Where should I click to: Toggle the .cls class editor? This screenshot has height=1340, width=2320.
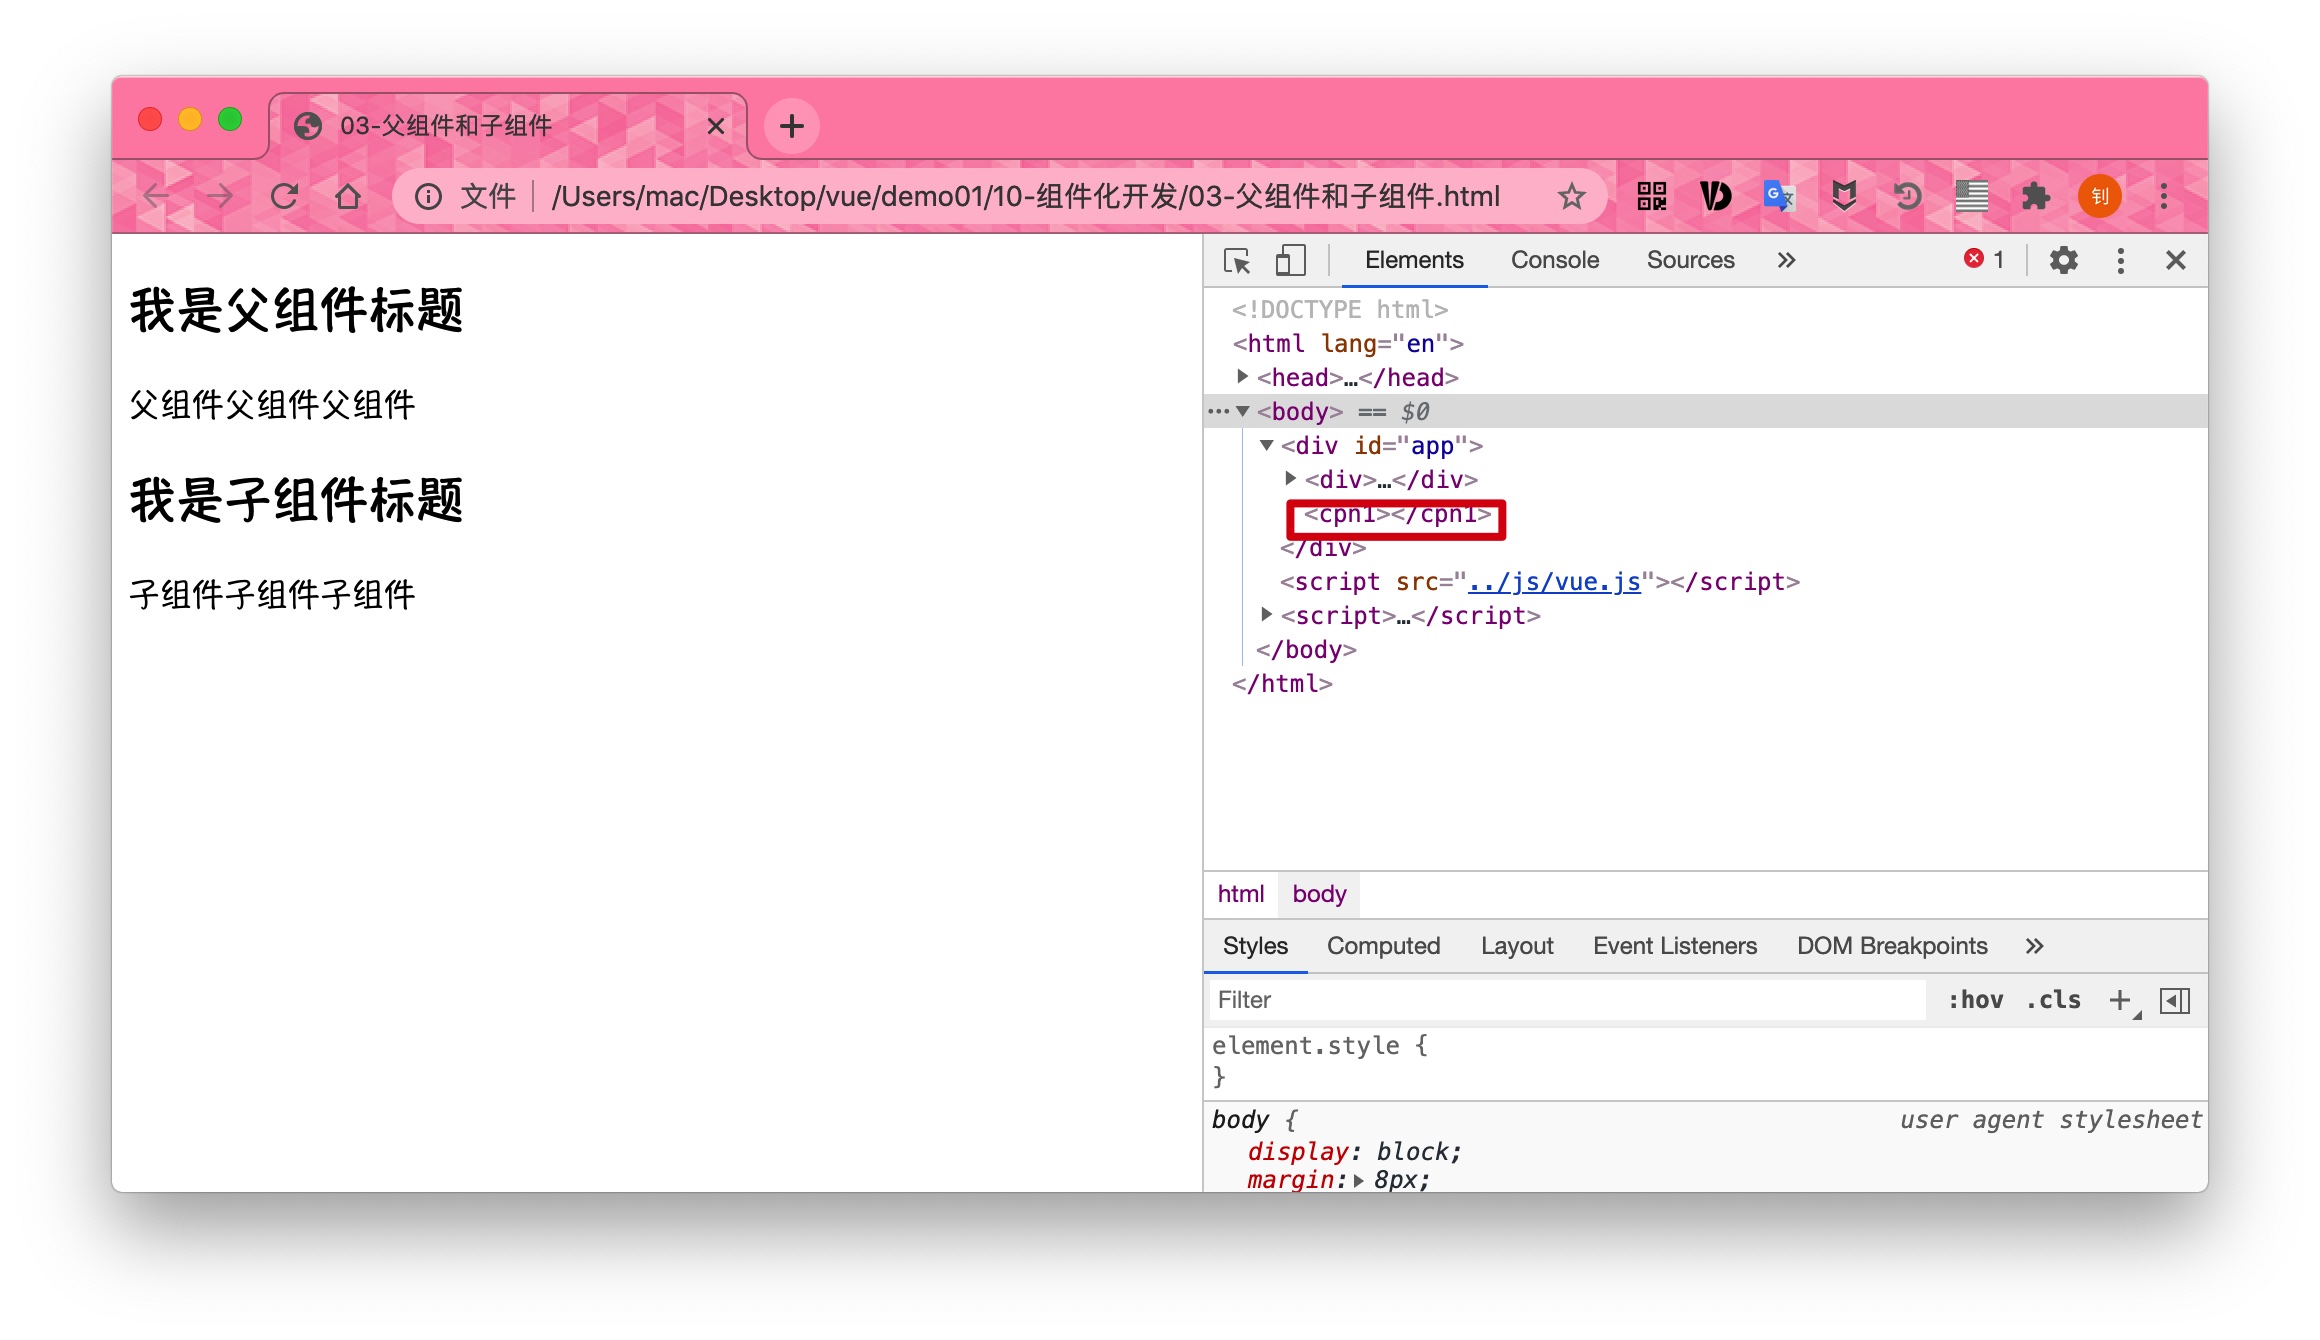[2053, 1000]
